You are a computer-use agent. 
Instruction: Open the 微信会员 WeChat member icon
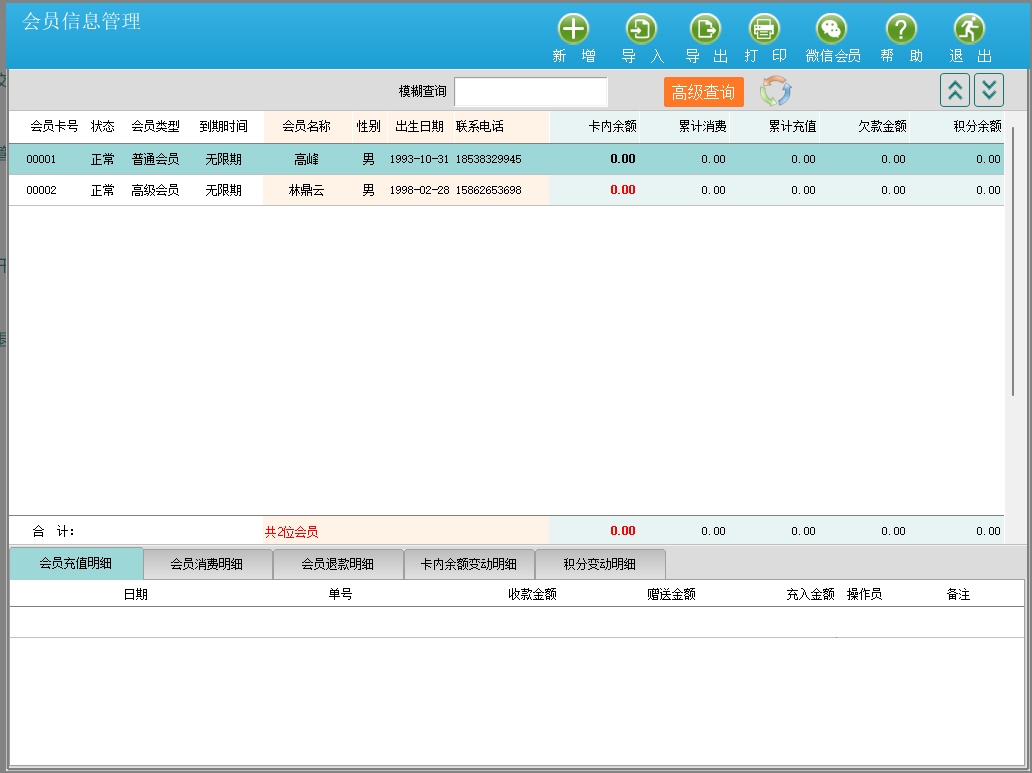832,29
